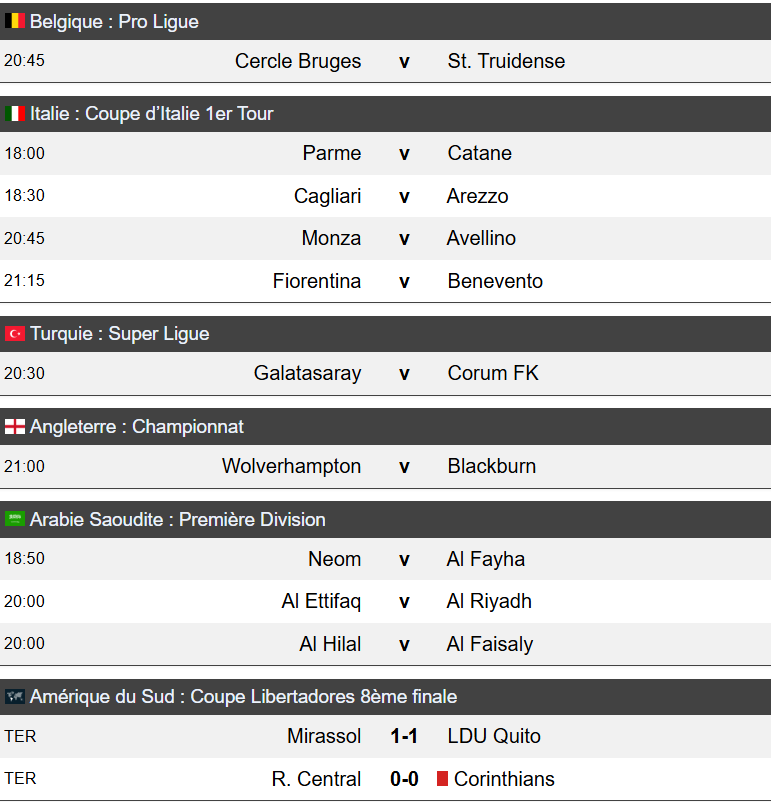
Task: Open the Fiorentina v Benevento match row
Action: click(x=385, y=281)
